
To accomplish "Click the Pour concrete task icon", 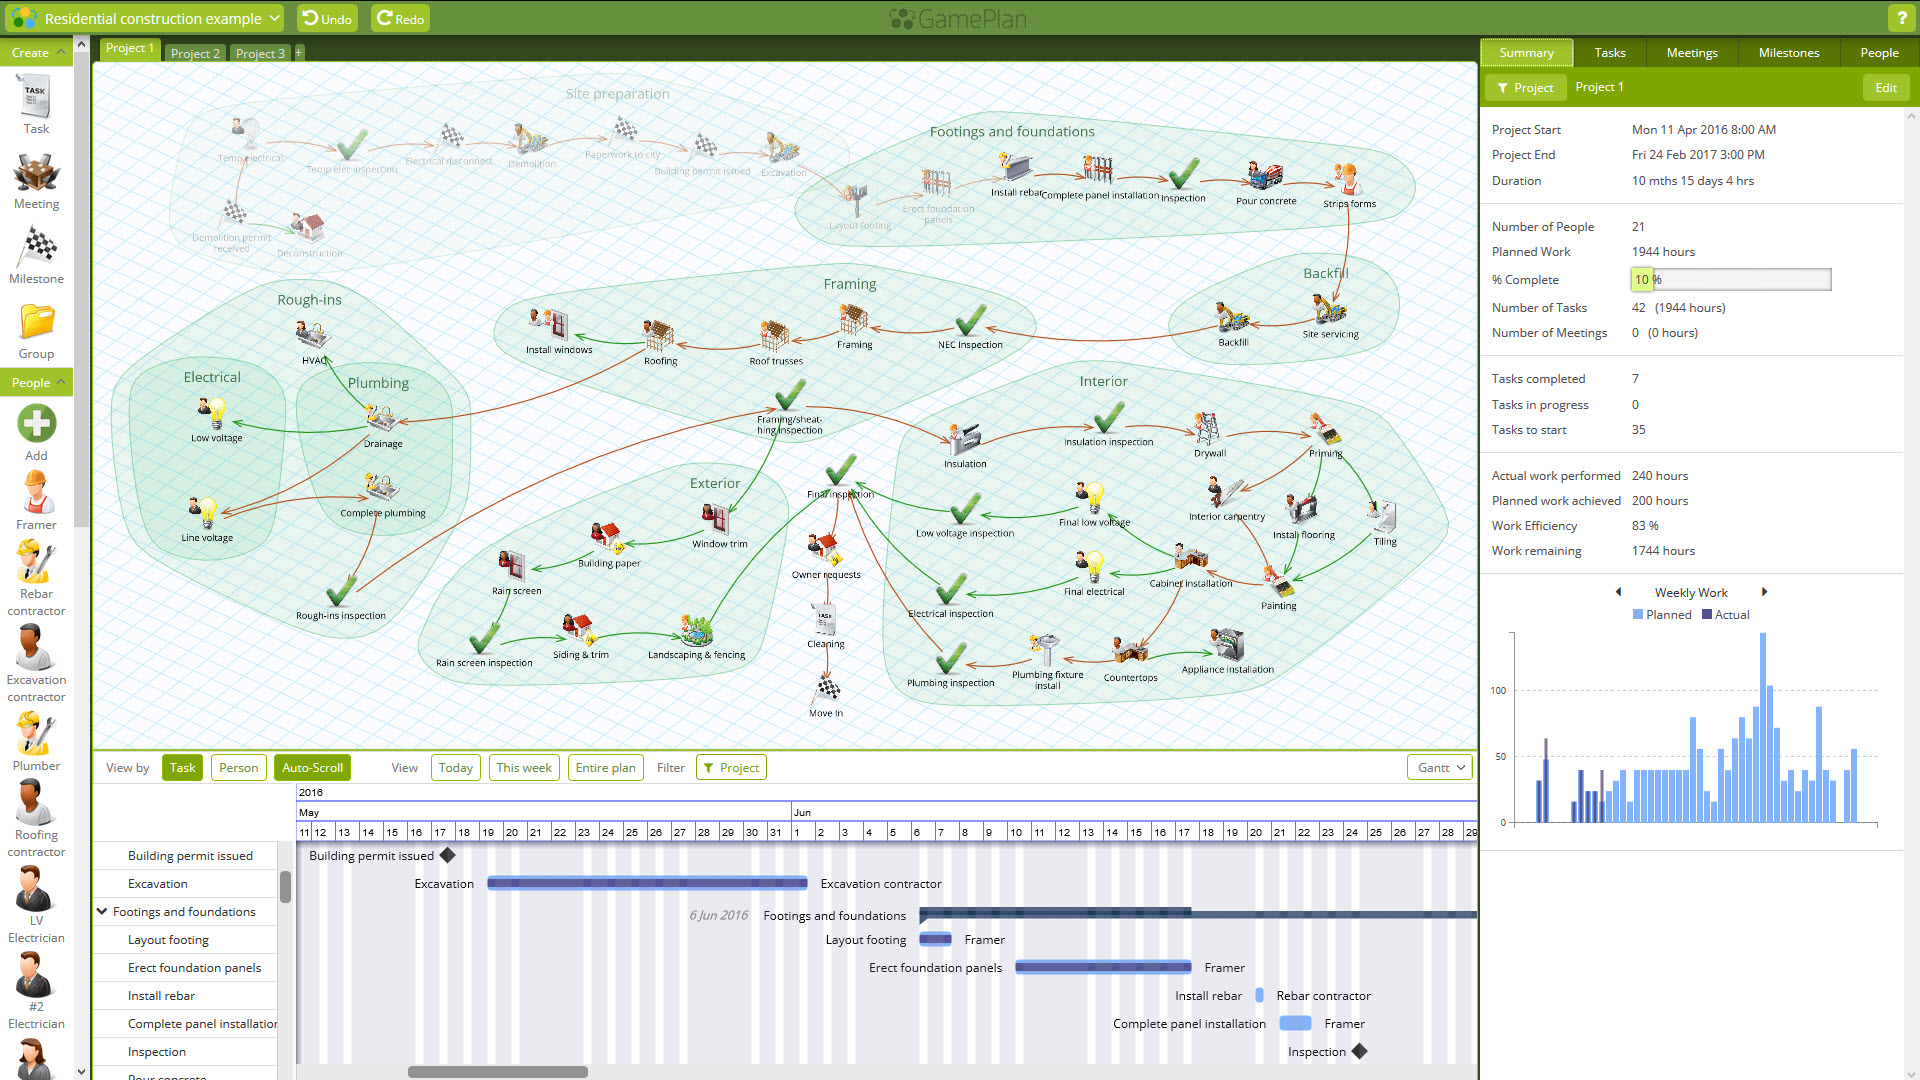I will click(x=1264, y=176).
